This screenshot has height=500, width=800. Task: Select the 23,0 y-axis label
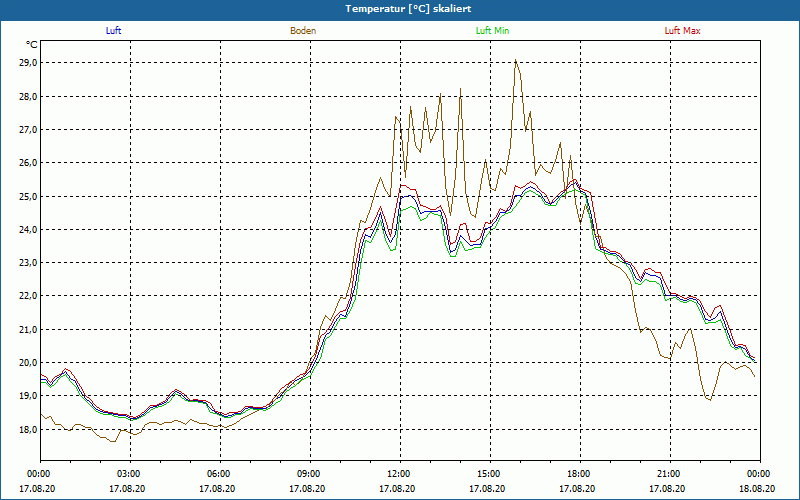[28, 263]
